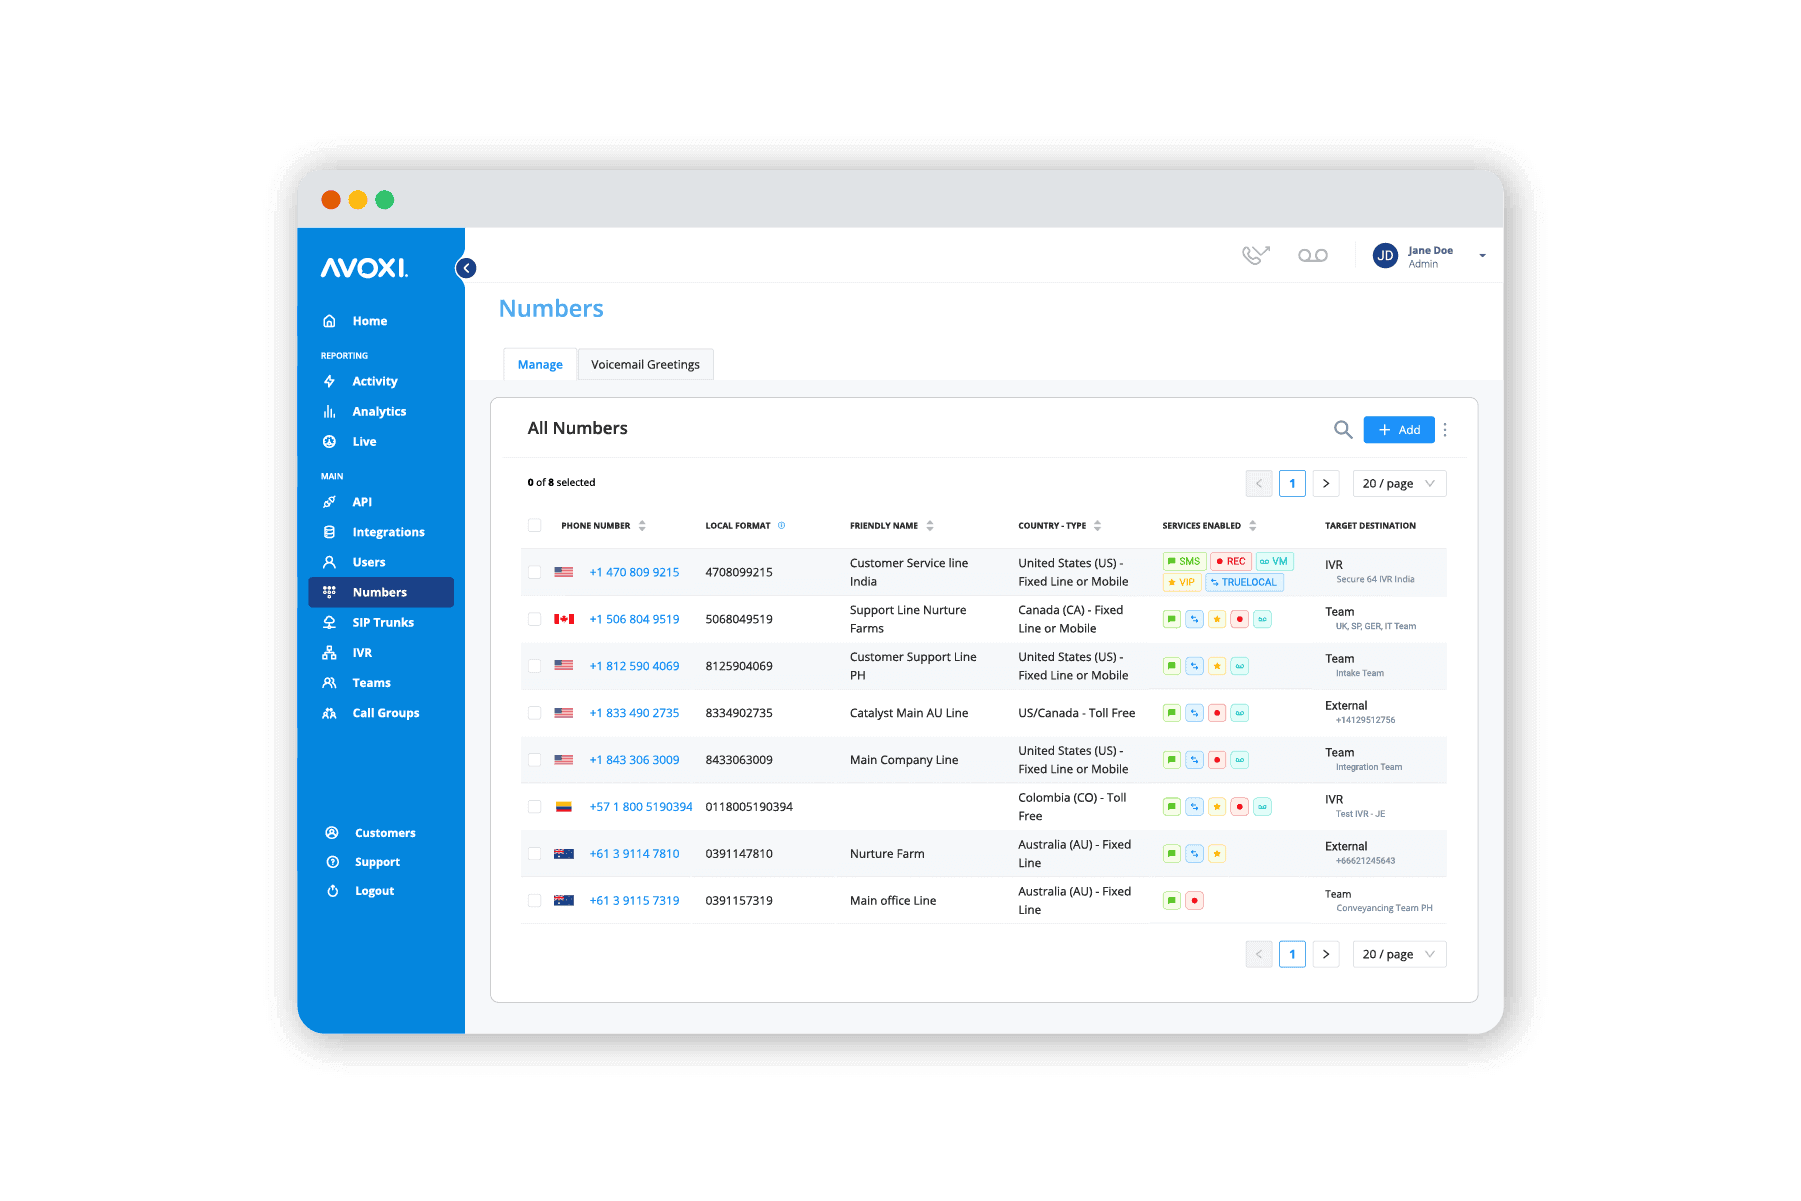Click the Australia flag on +61 3 9115 7319
1801x1201 pixels.
tap(564, 901)
